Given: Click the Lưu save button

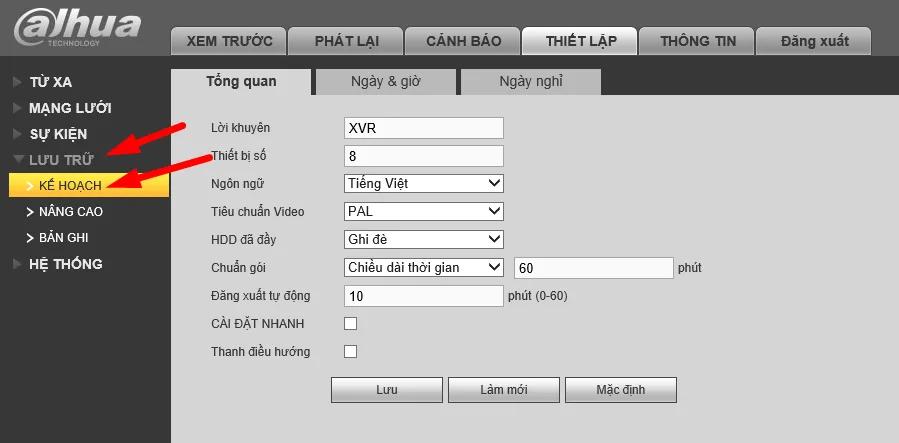Looking at the screenshot, I should (x=387, y=390).
